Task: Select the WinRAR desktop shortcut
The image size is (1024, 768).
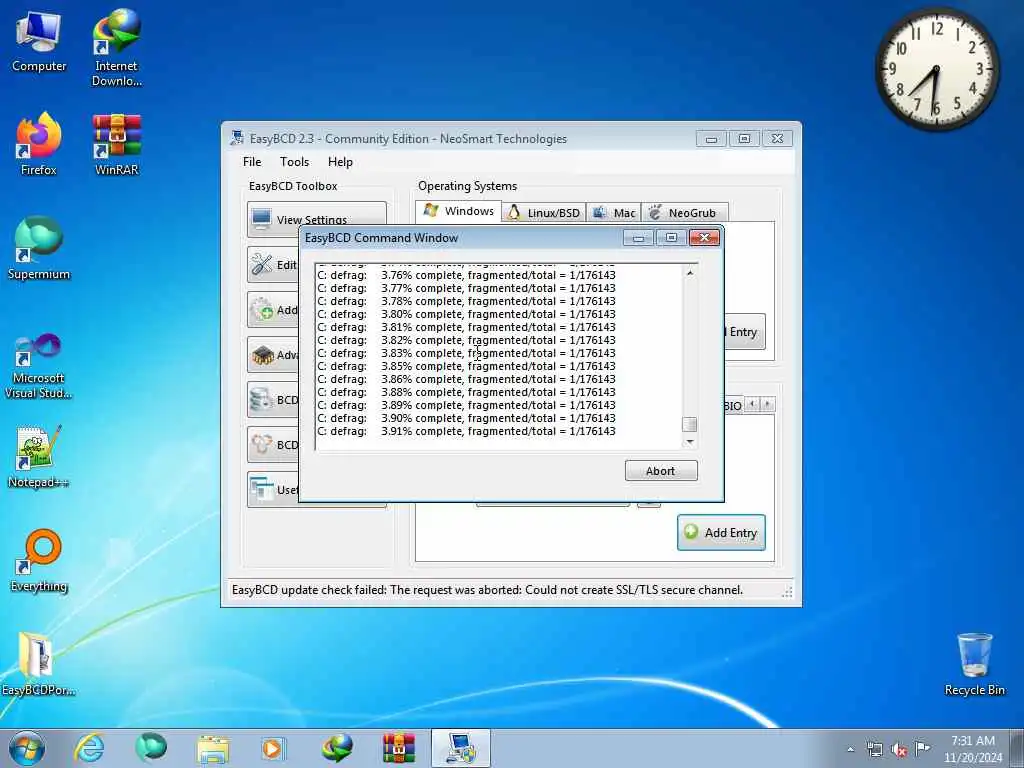Action: [116, 145]
